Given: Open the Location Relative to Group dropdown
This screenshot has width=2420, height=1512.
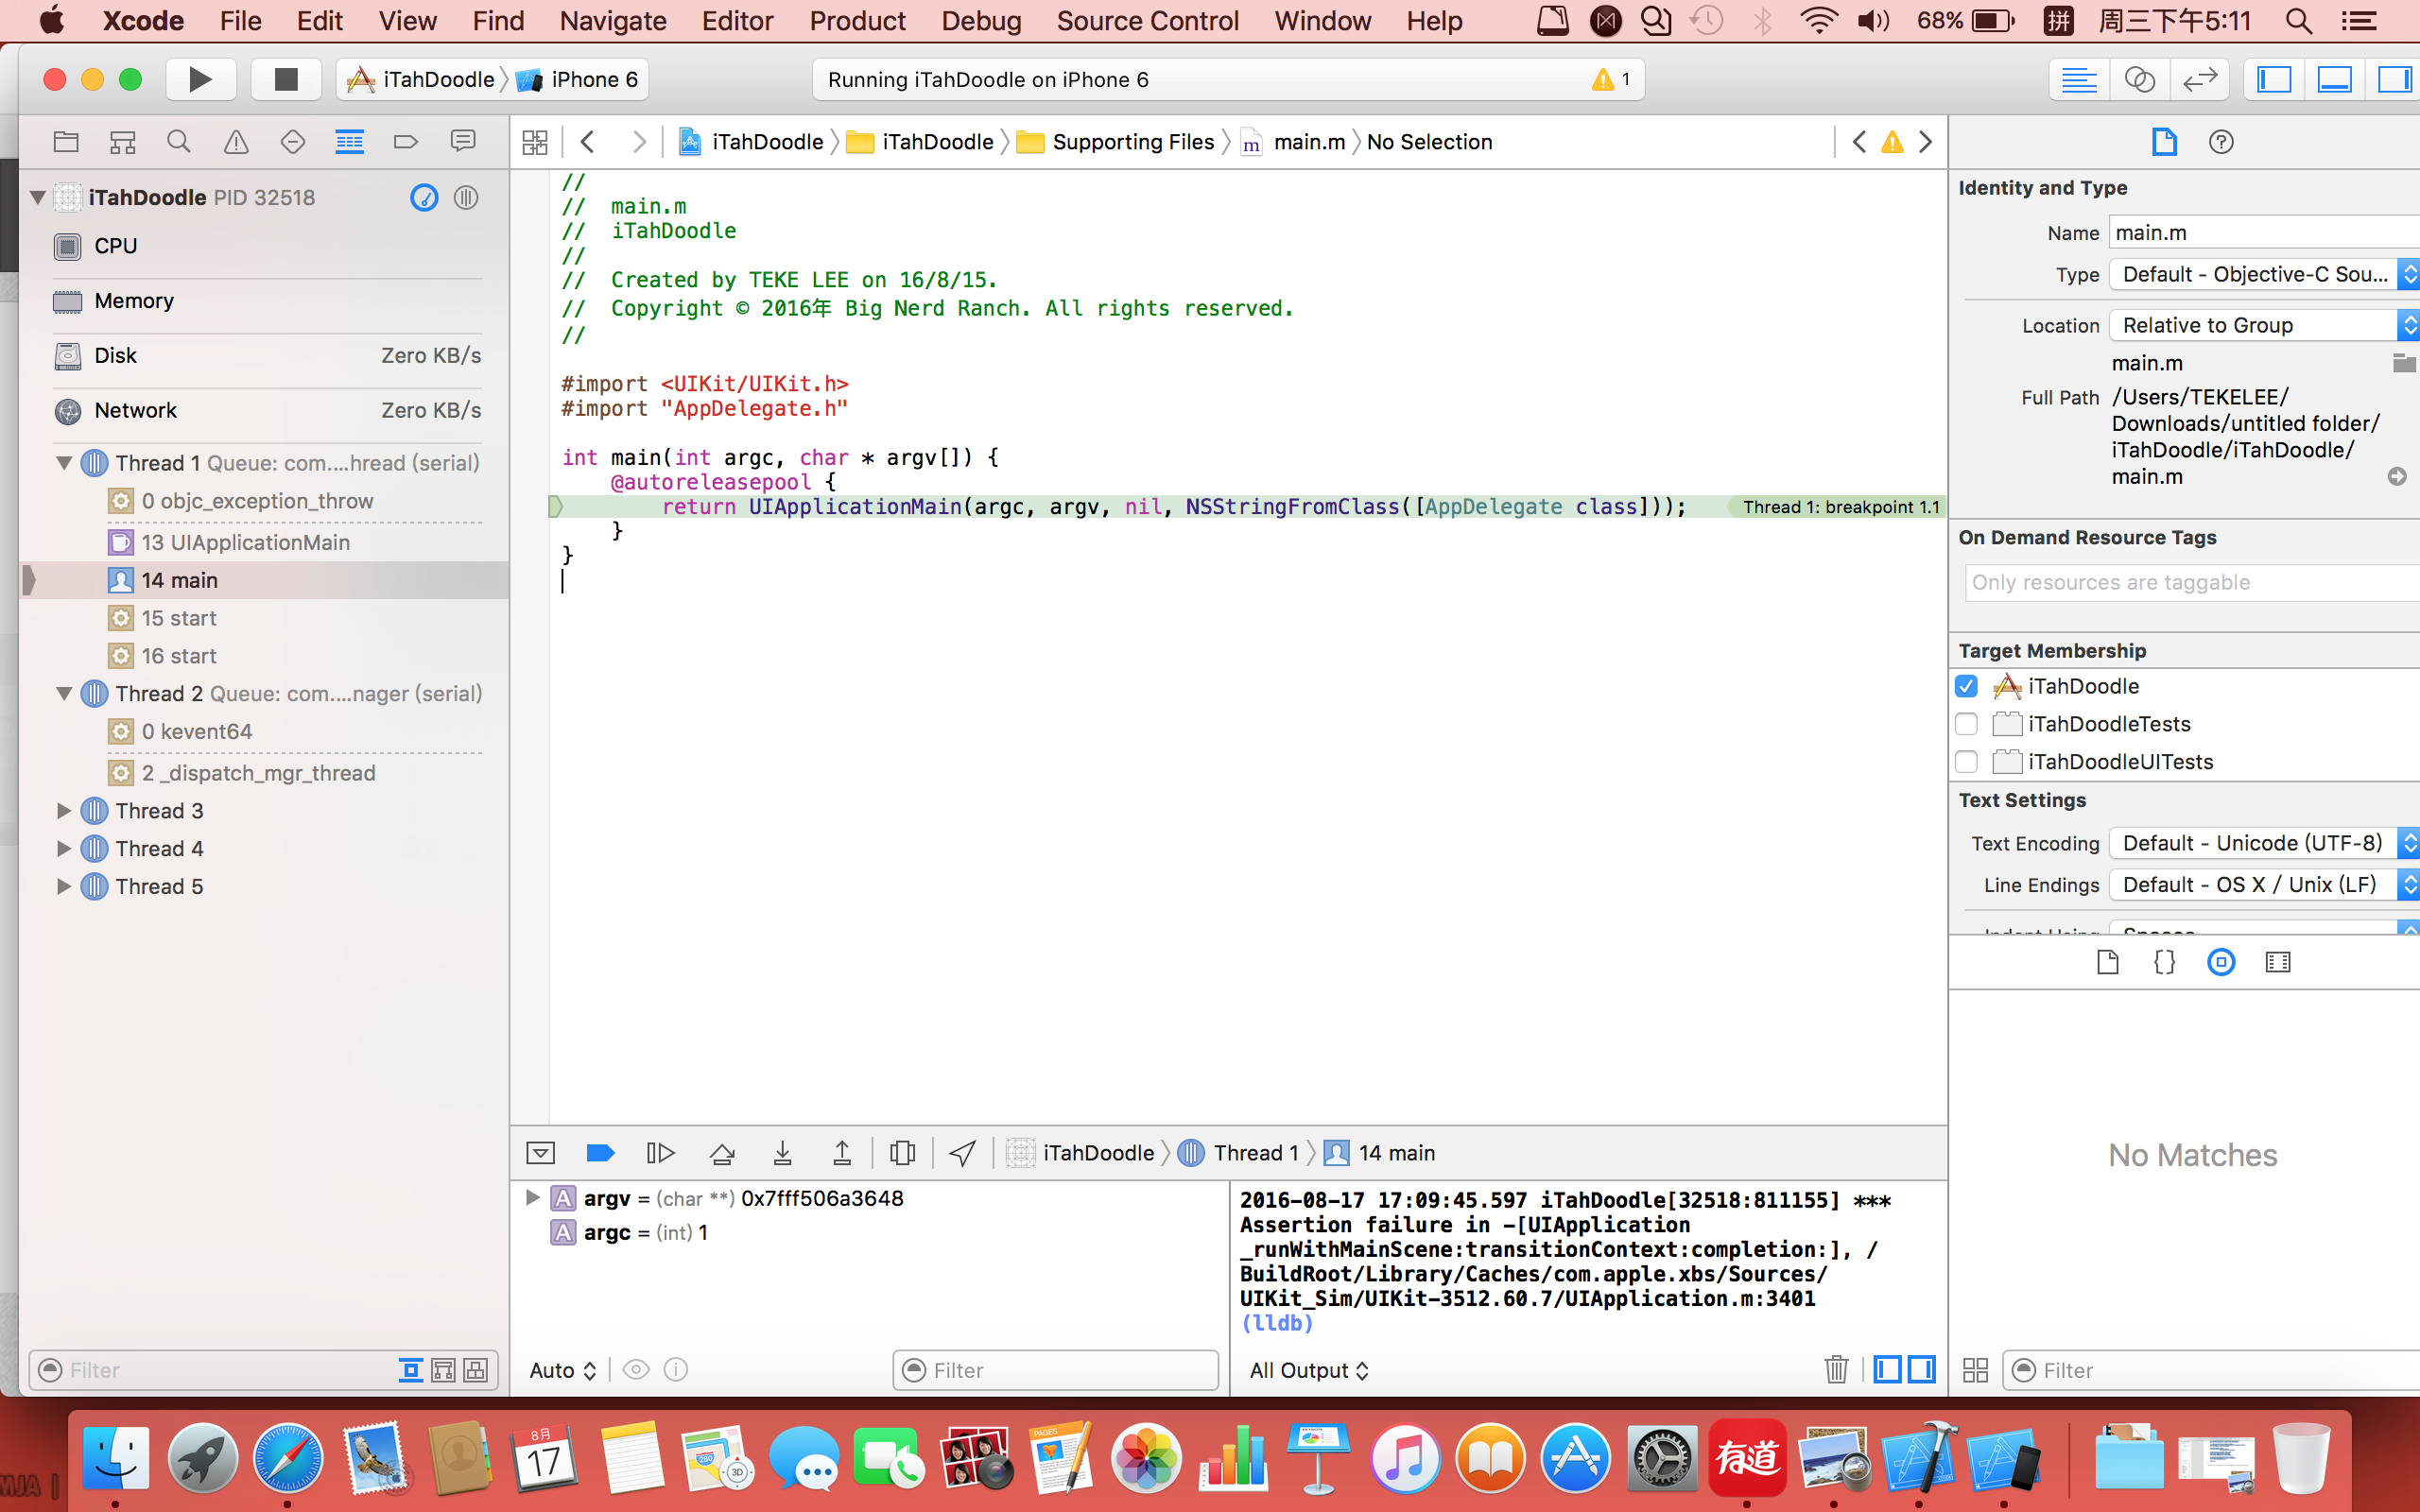Looking at the screenshot, I should [x=2264, y=325].
